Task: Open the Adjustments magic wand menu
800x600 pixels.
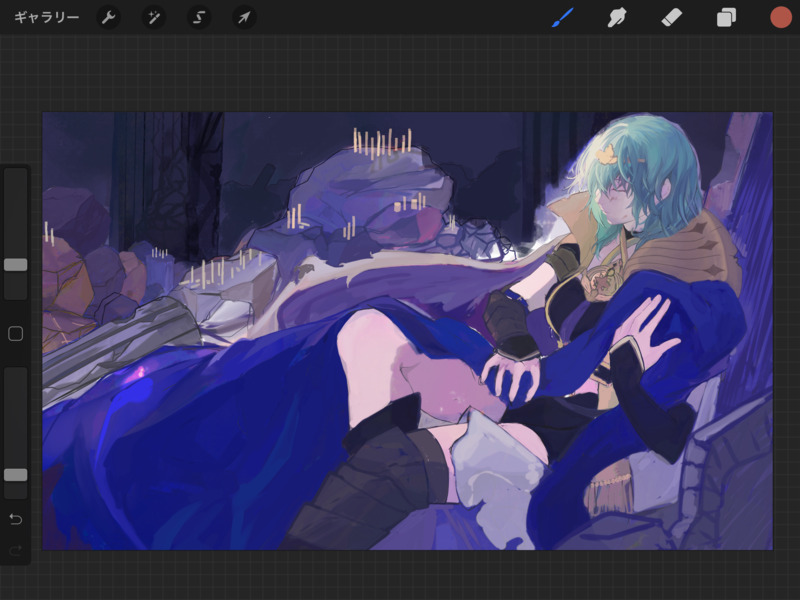Action: (154, 18)
